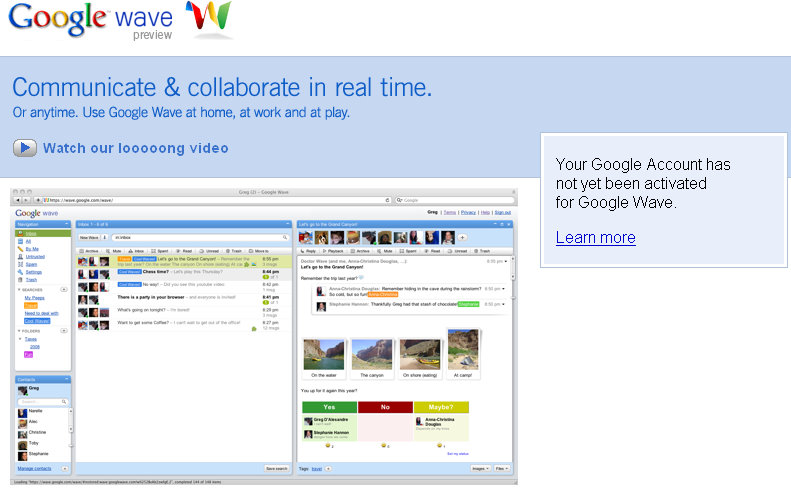Collapse the SEARCHES section
The height and width of the screenshot is (490, 791).
(19, 290)
